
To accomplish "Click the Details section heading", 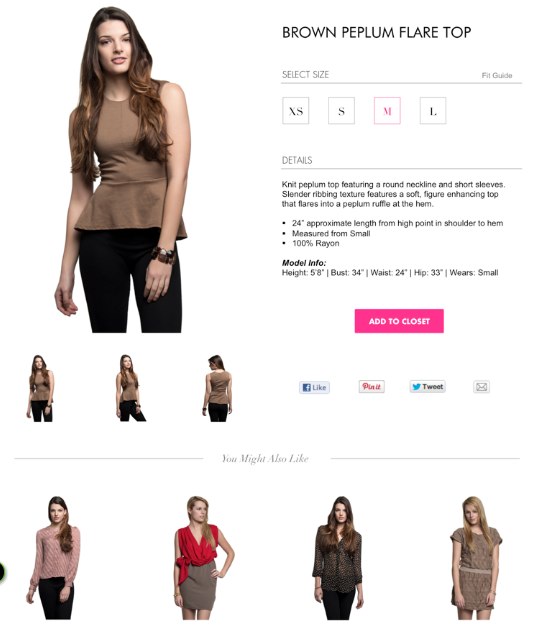I will pyautogui.click(x=297, y=160).
